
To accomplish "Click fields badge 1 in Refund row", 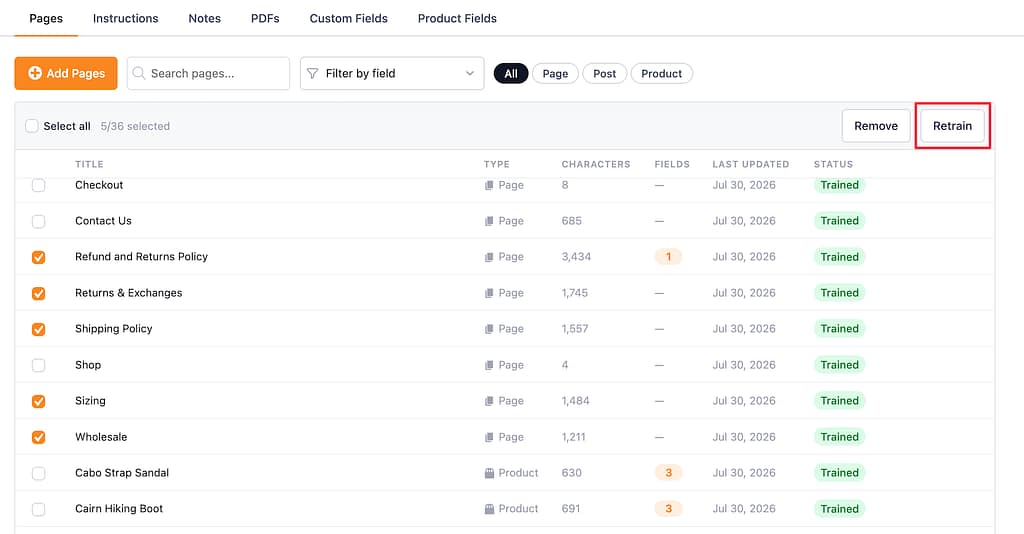I will tap(668, 257).
